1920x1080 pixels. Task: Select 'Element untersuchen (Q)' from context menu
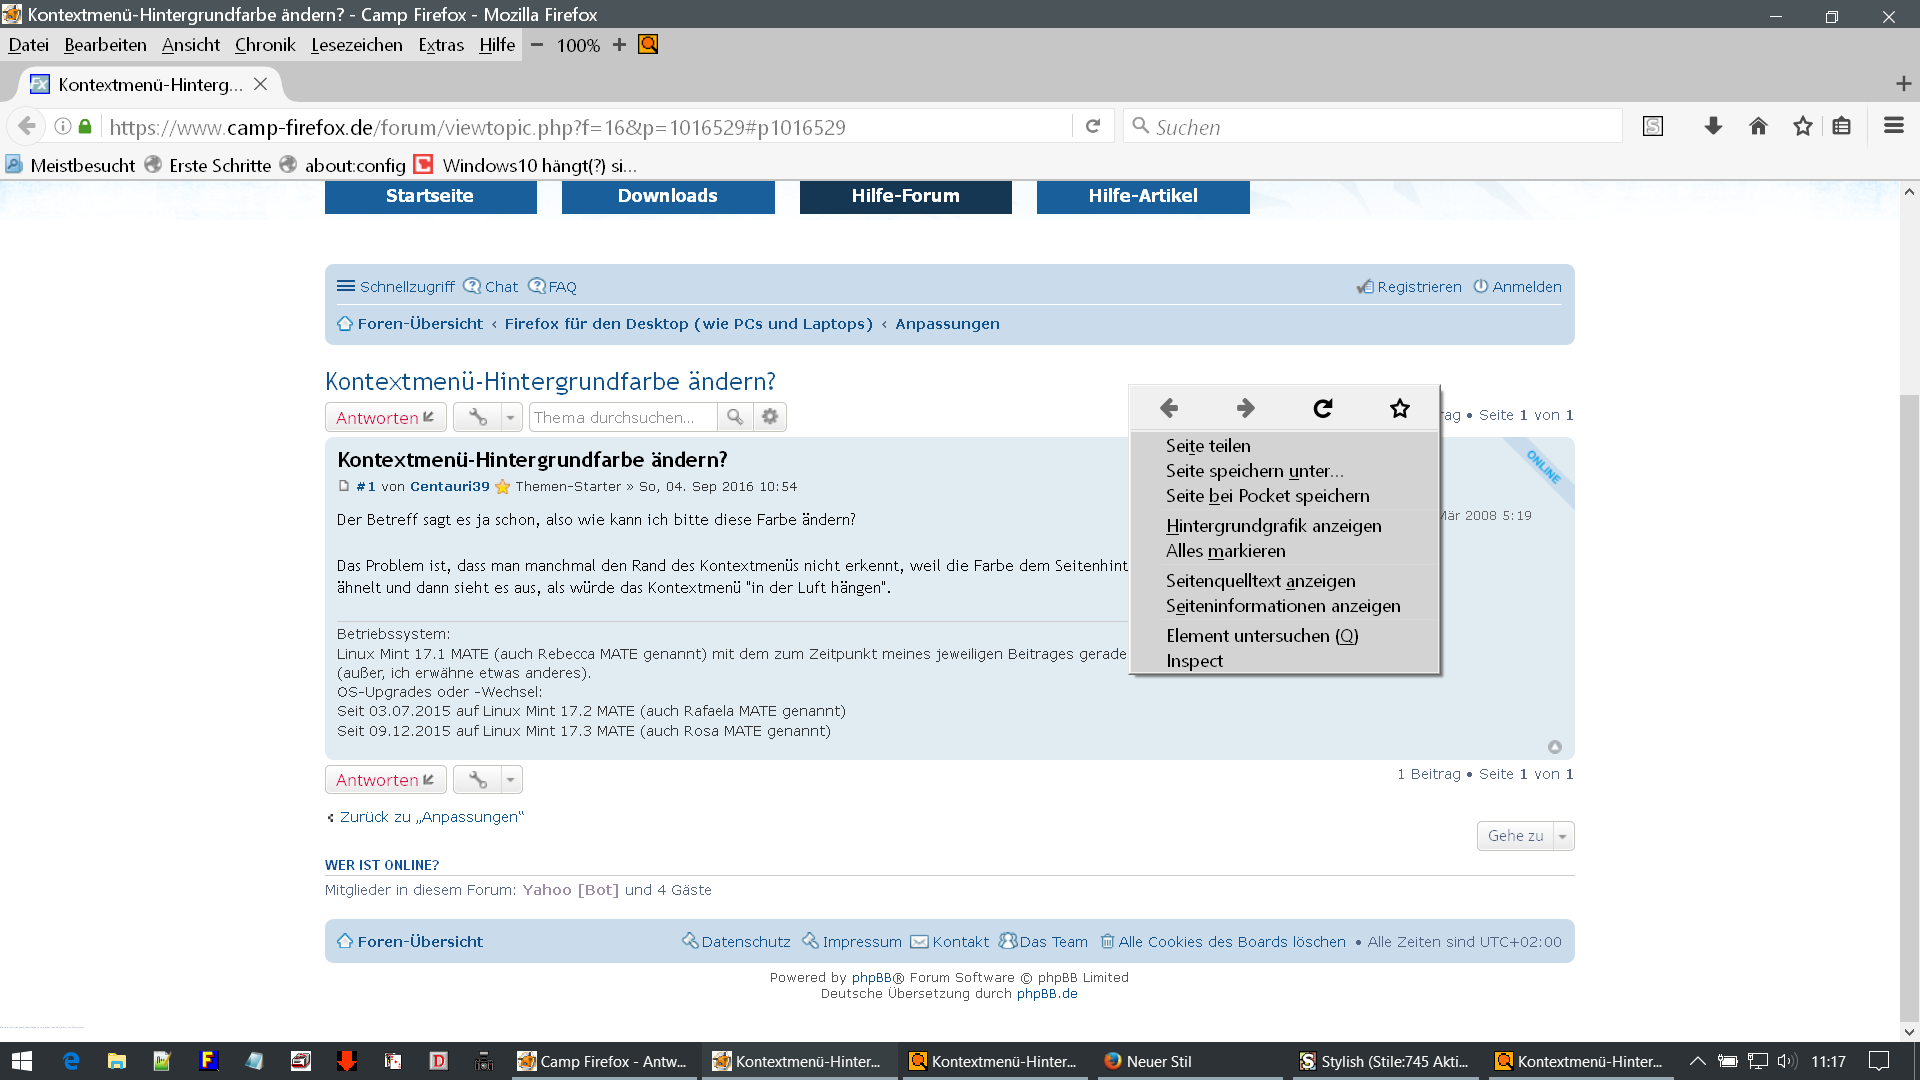pos(1262,636)
